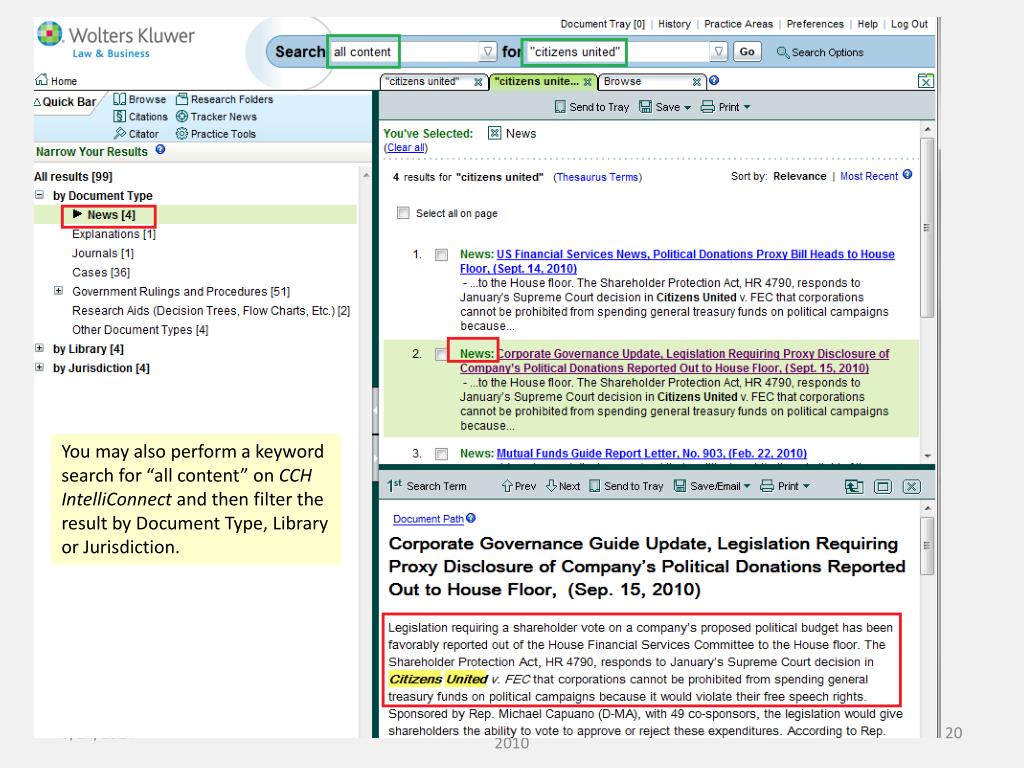Click Log Out
This screenshot has height=768, width=1024.
909,24
